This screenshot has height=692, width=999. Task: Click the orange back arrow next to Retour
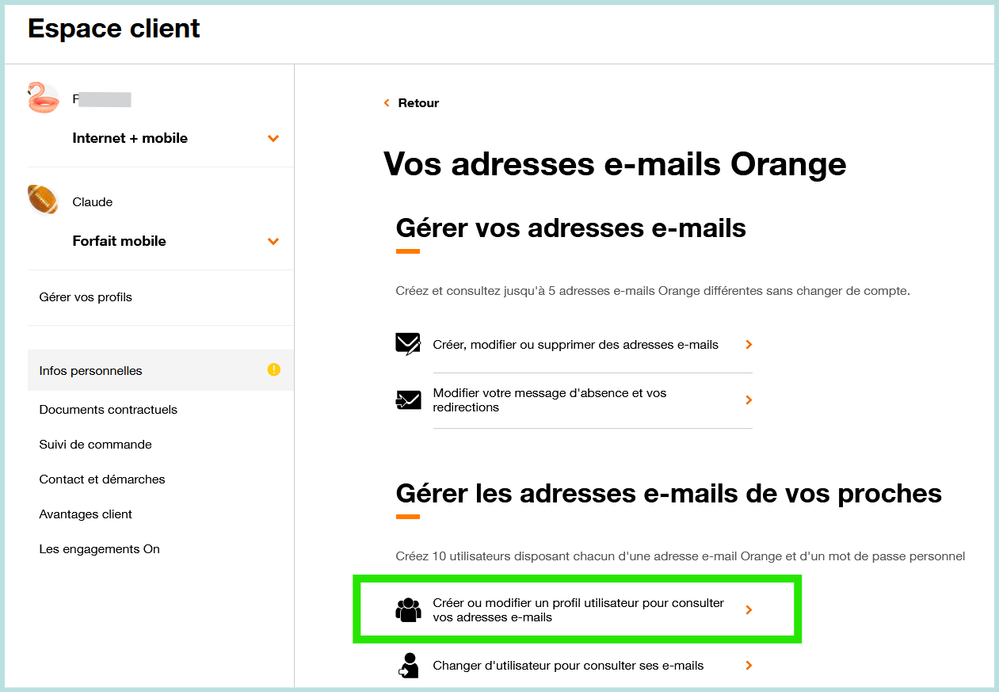(386, 103)
